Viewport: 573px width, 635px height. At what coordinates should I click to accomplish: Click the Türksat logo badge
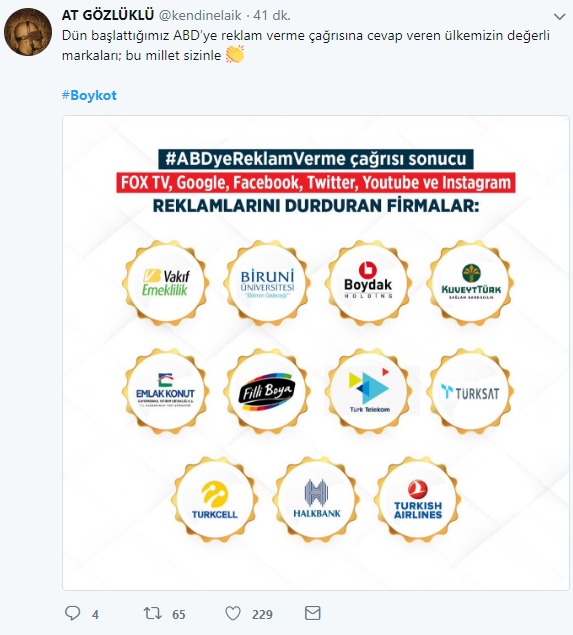470,392
